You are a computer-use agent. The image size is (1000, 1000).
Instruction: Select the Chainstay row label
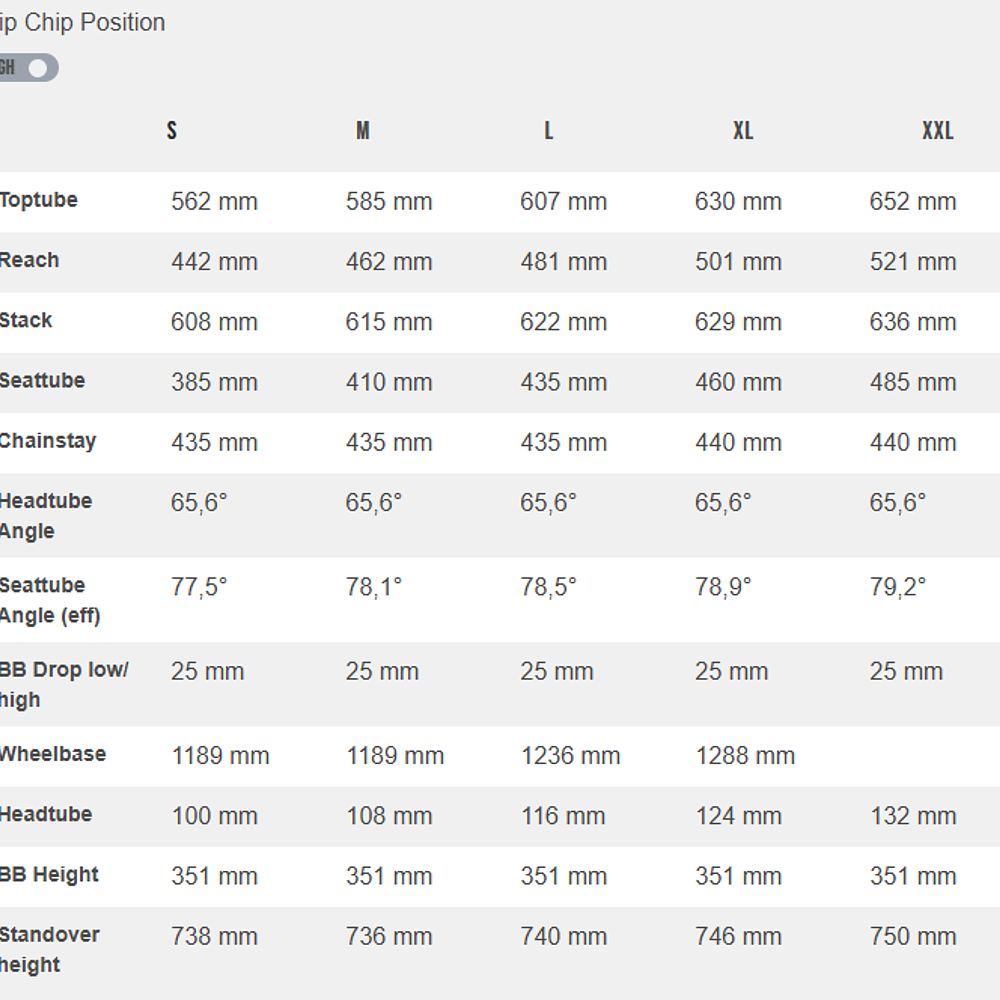pos(48,441)
